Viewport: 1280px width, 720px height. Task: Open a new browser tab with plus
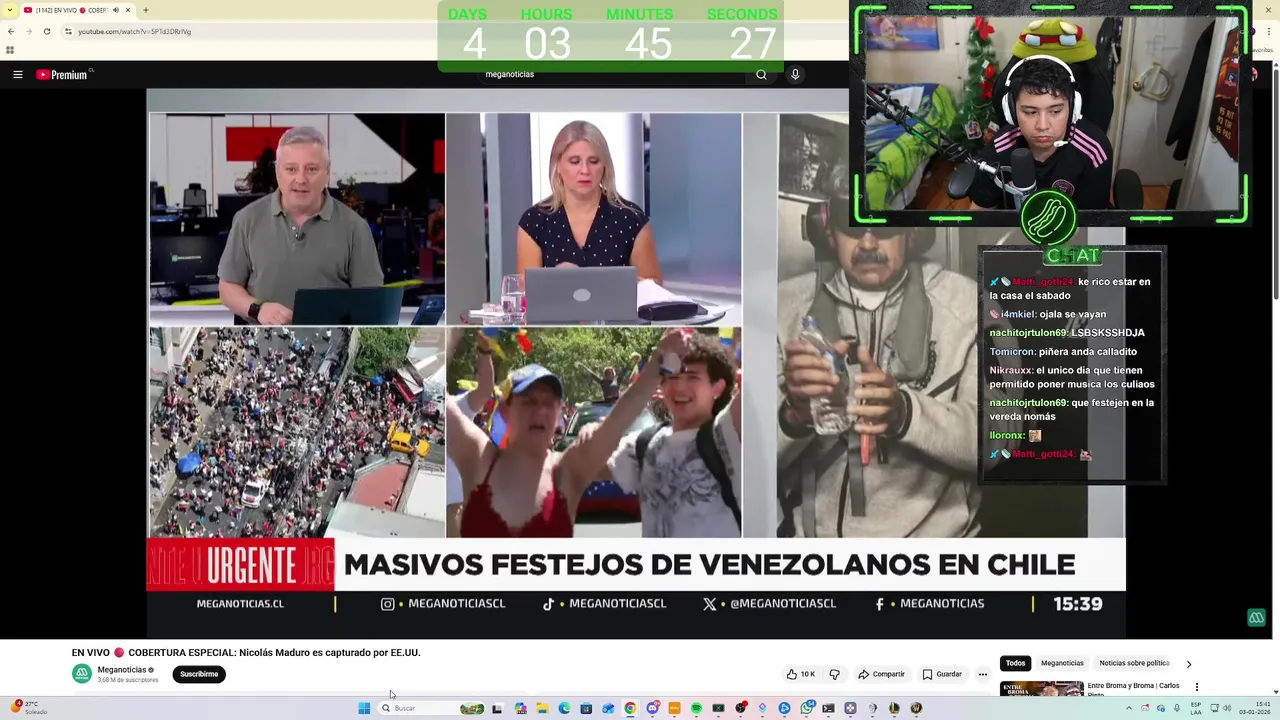tap(146, 10)
